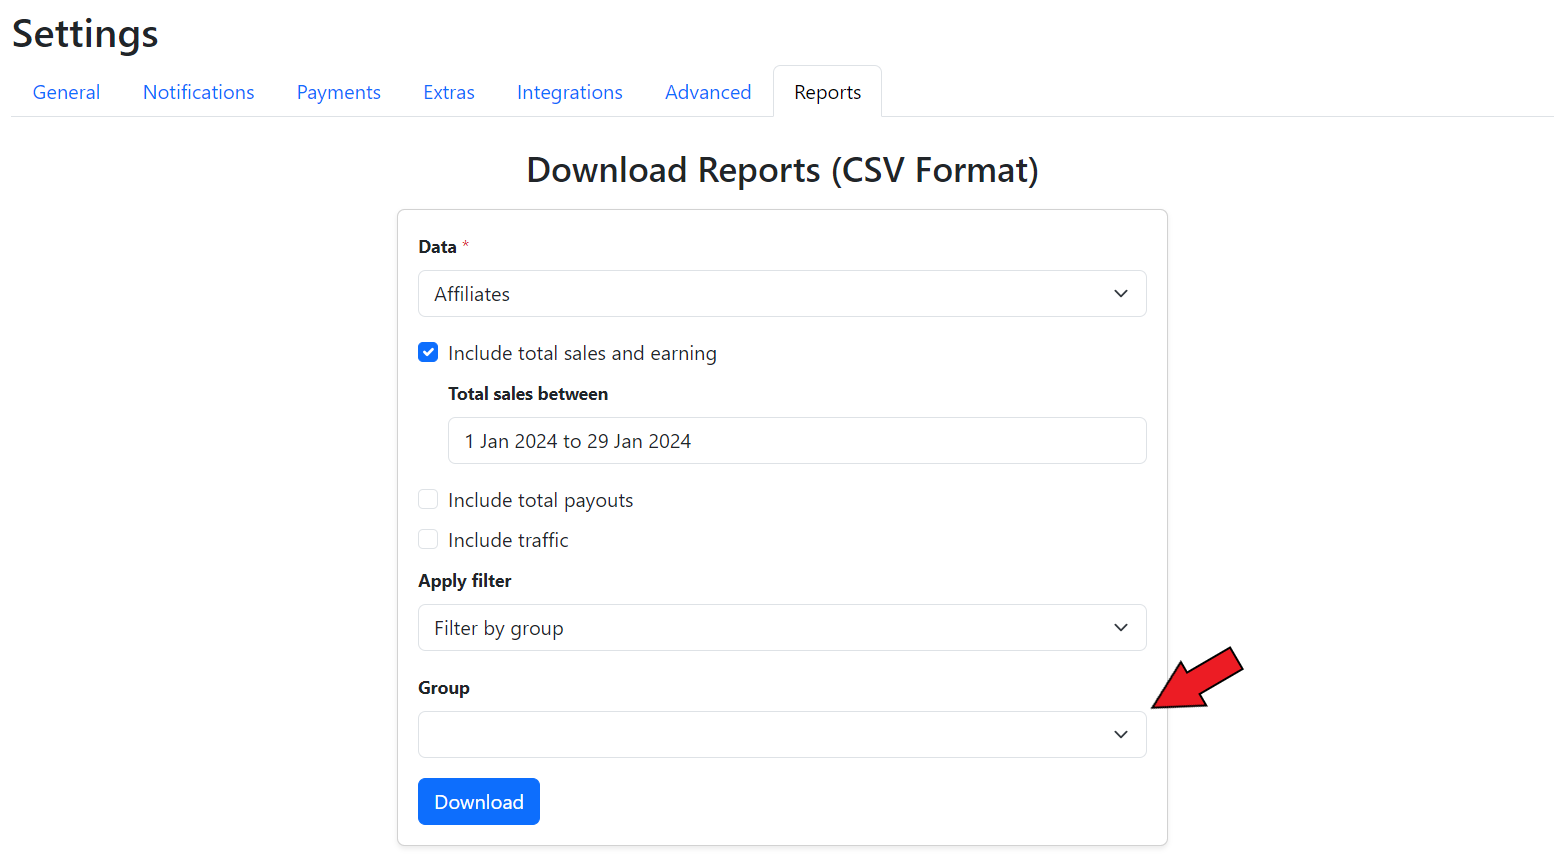This screenshot has height=863, width=1563.
Task: Click the active Reports tab
Action: pos(827,92)
